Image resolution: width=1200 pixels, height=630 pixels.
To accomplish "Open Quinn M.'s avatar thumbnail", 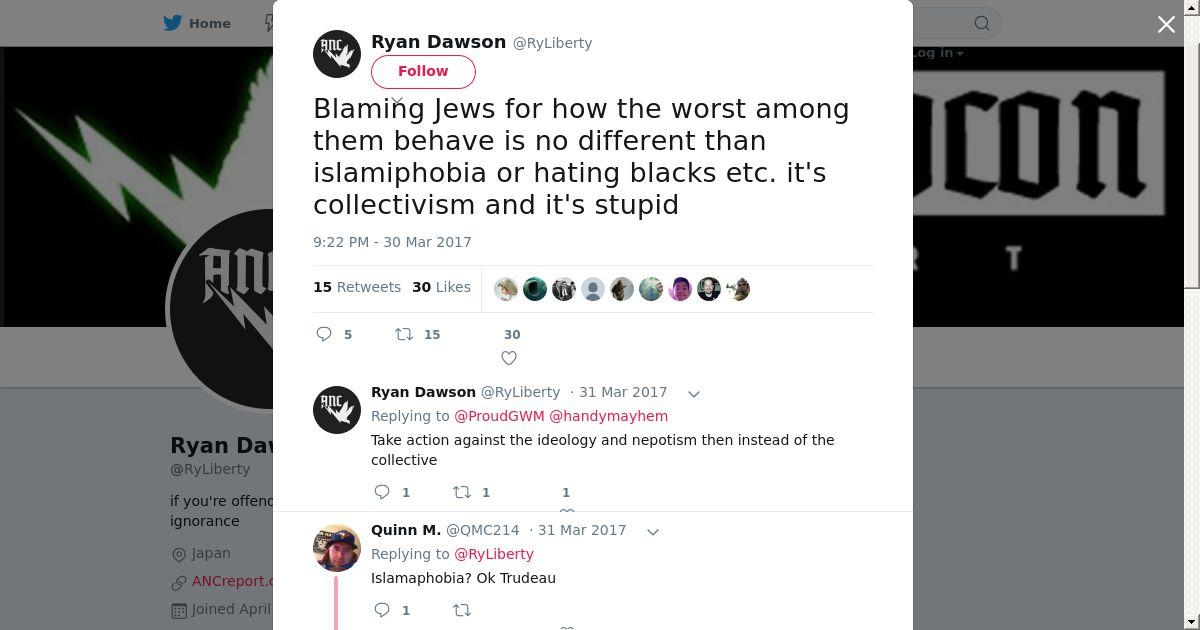I will (x=337, y=547).
